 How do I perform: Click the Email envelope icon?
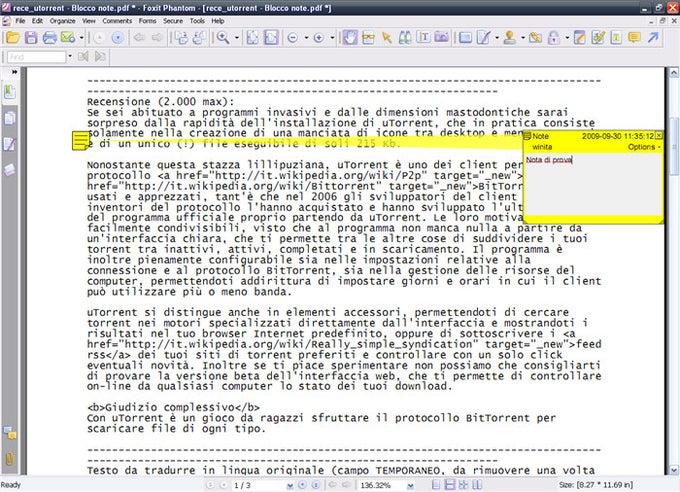(x=68, y=38)
